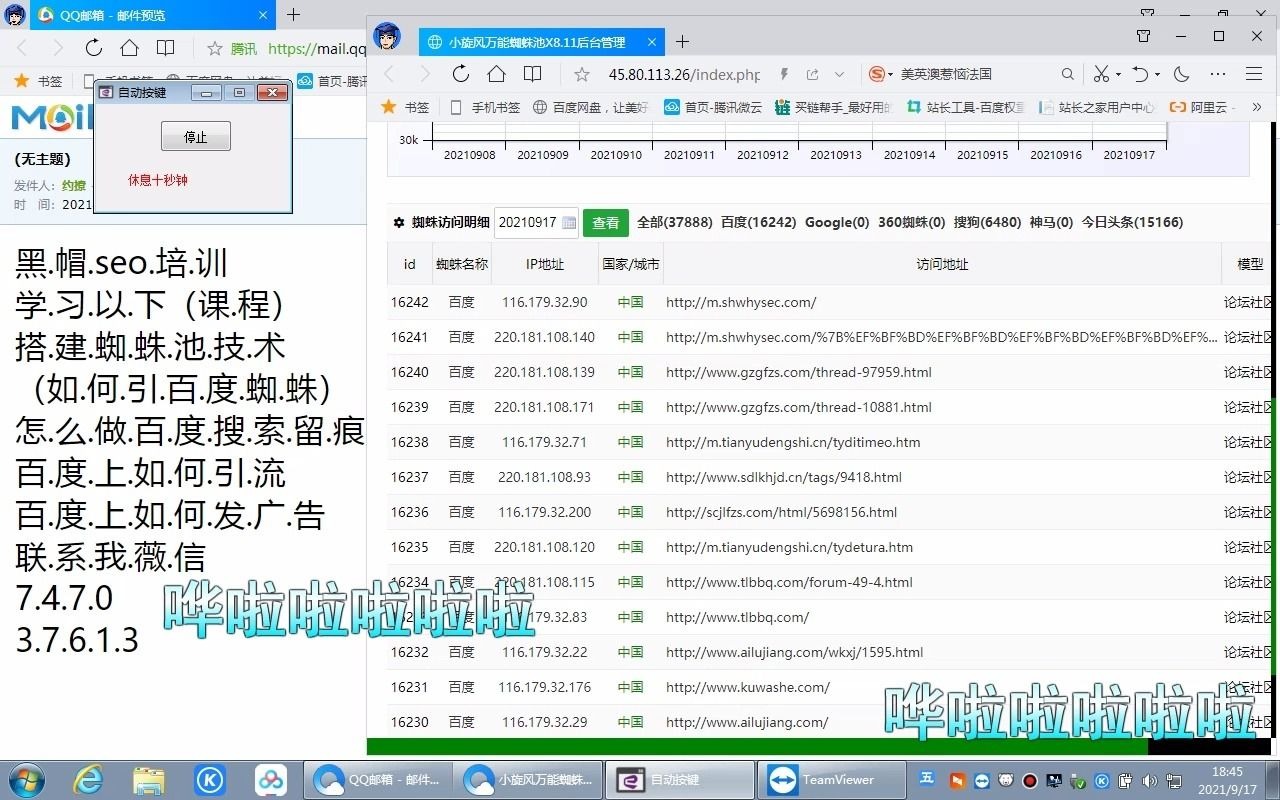This screenshot has height=800, width=1280.
Task: Click URL http://scjlfzs.com/html/5698156.html
Action: (x=781, y=512)
